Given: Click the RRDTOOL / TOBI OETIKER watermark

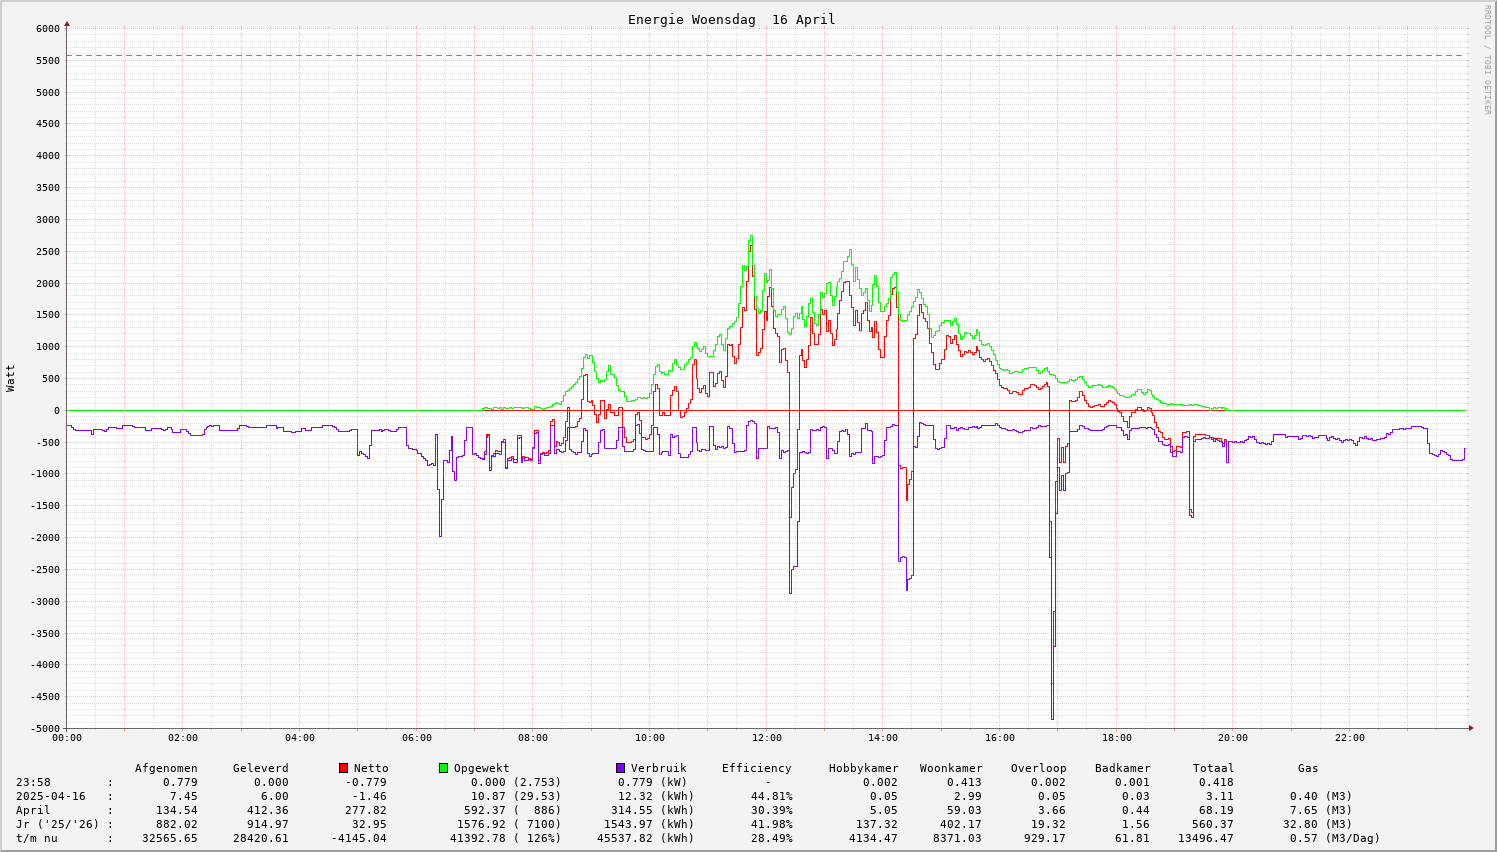Looking at the screenshot, I should coord(1487,59).
